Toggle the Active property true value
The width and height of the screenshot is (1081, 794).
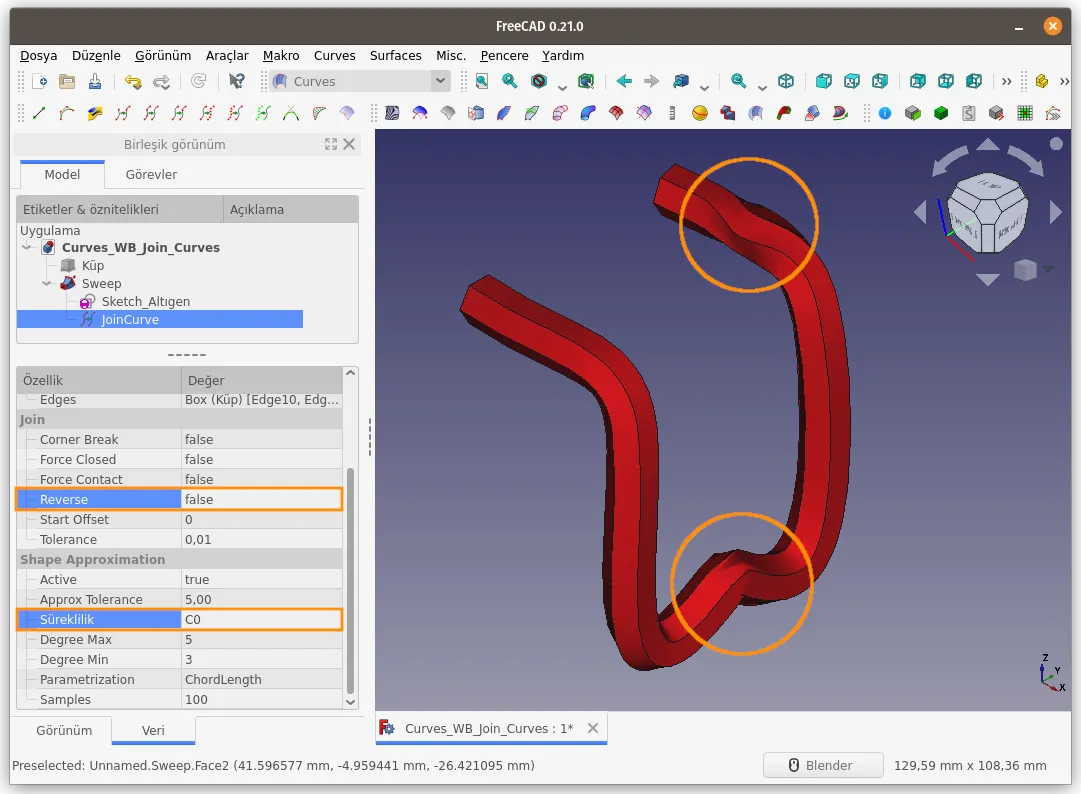261,579
